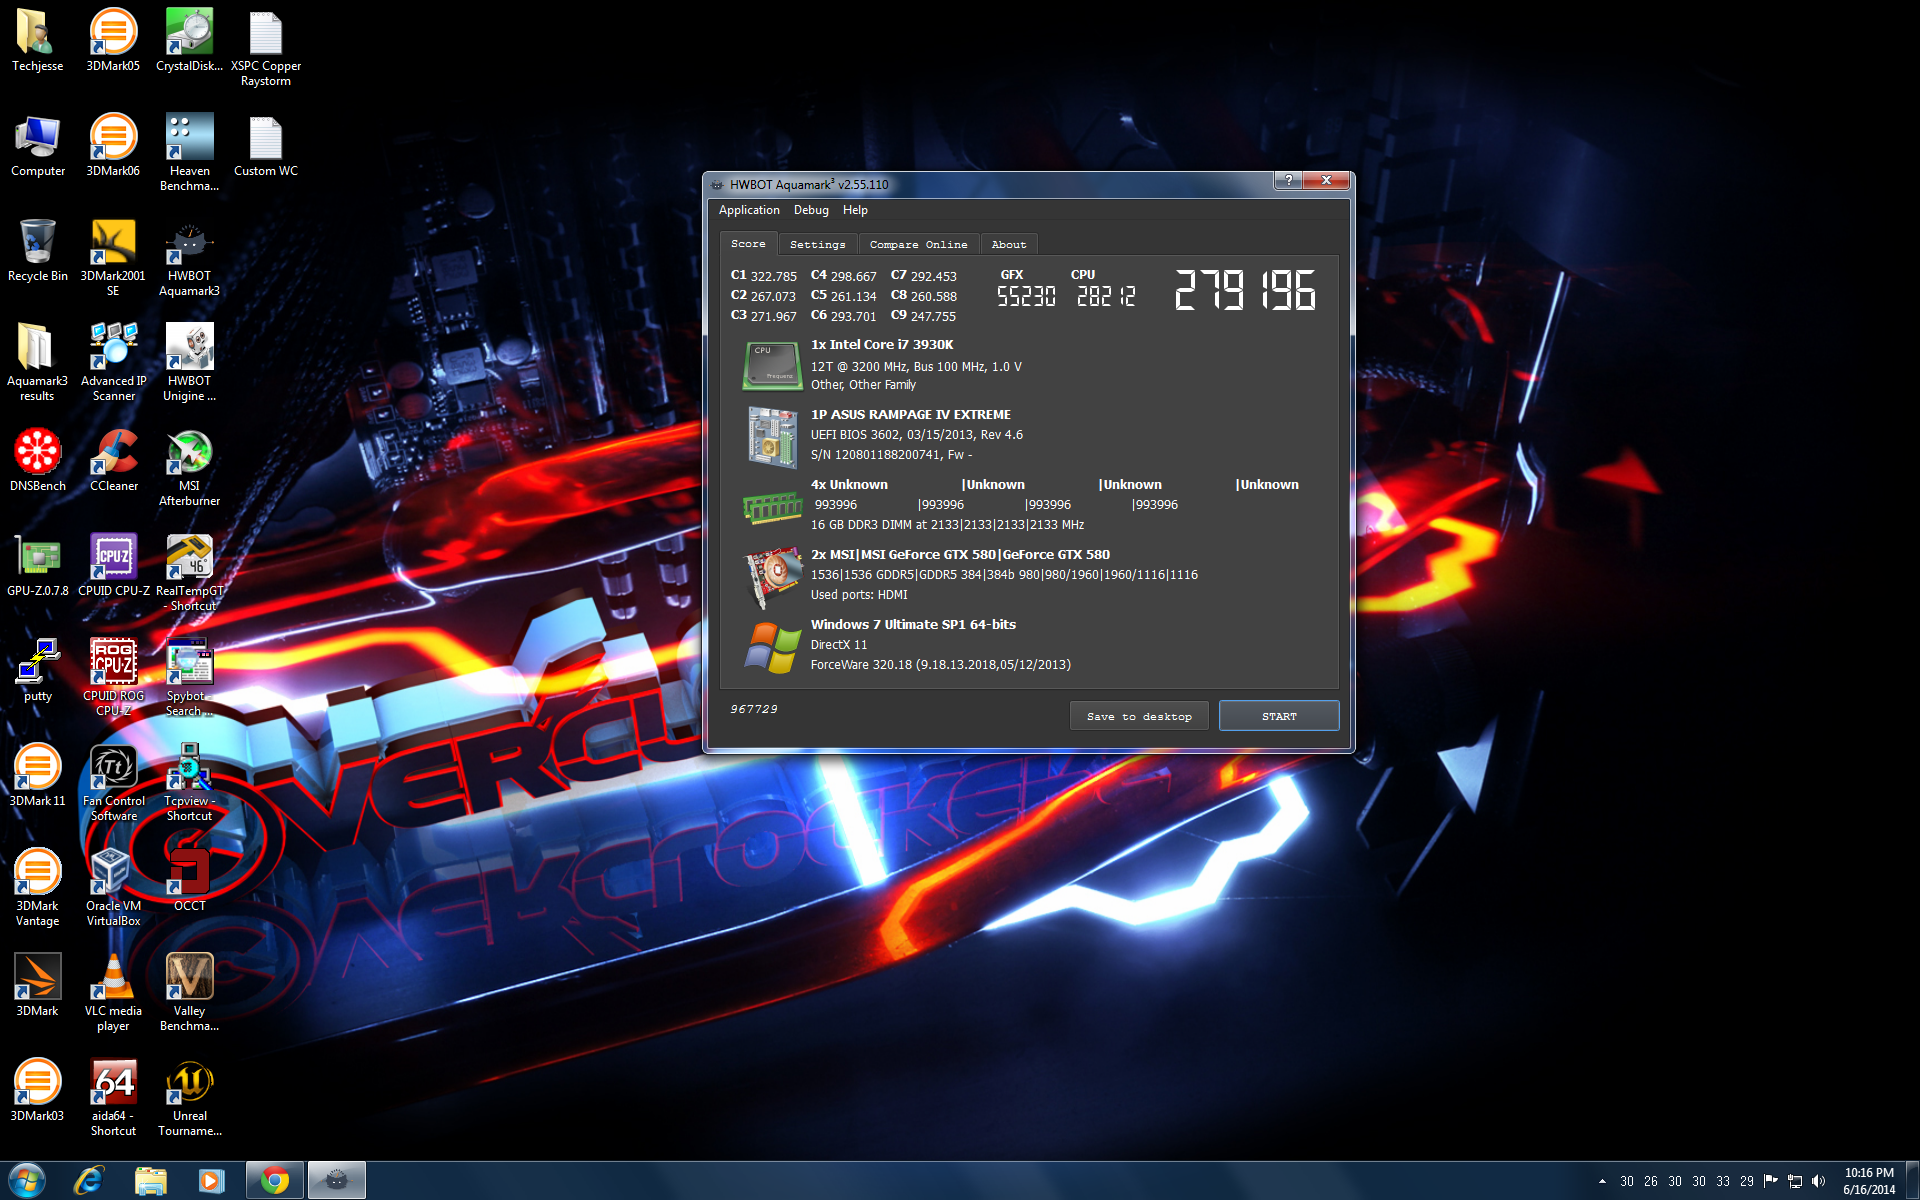Switch to the About tab
Image resolution: width=1920 pixels, height=1200 pixels.
[x=1009, y=244]
